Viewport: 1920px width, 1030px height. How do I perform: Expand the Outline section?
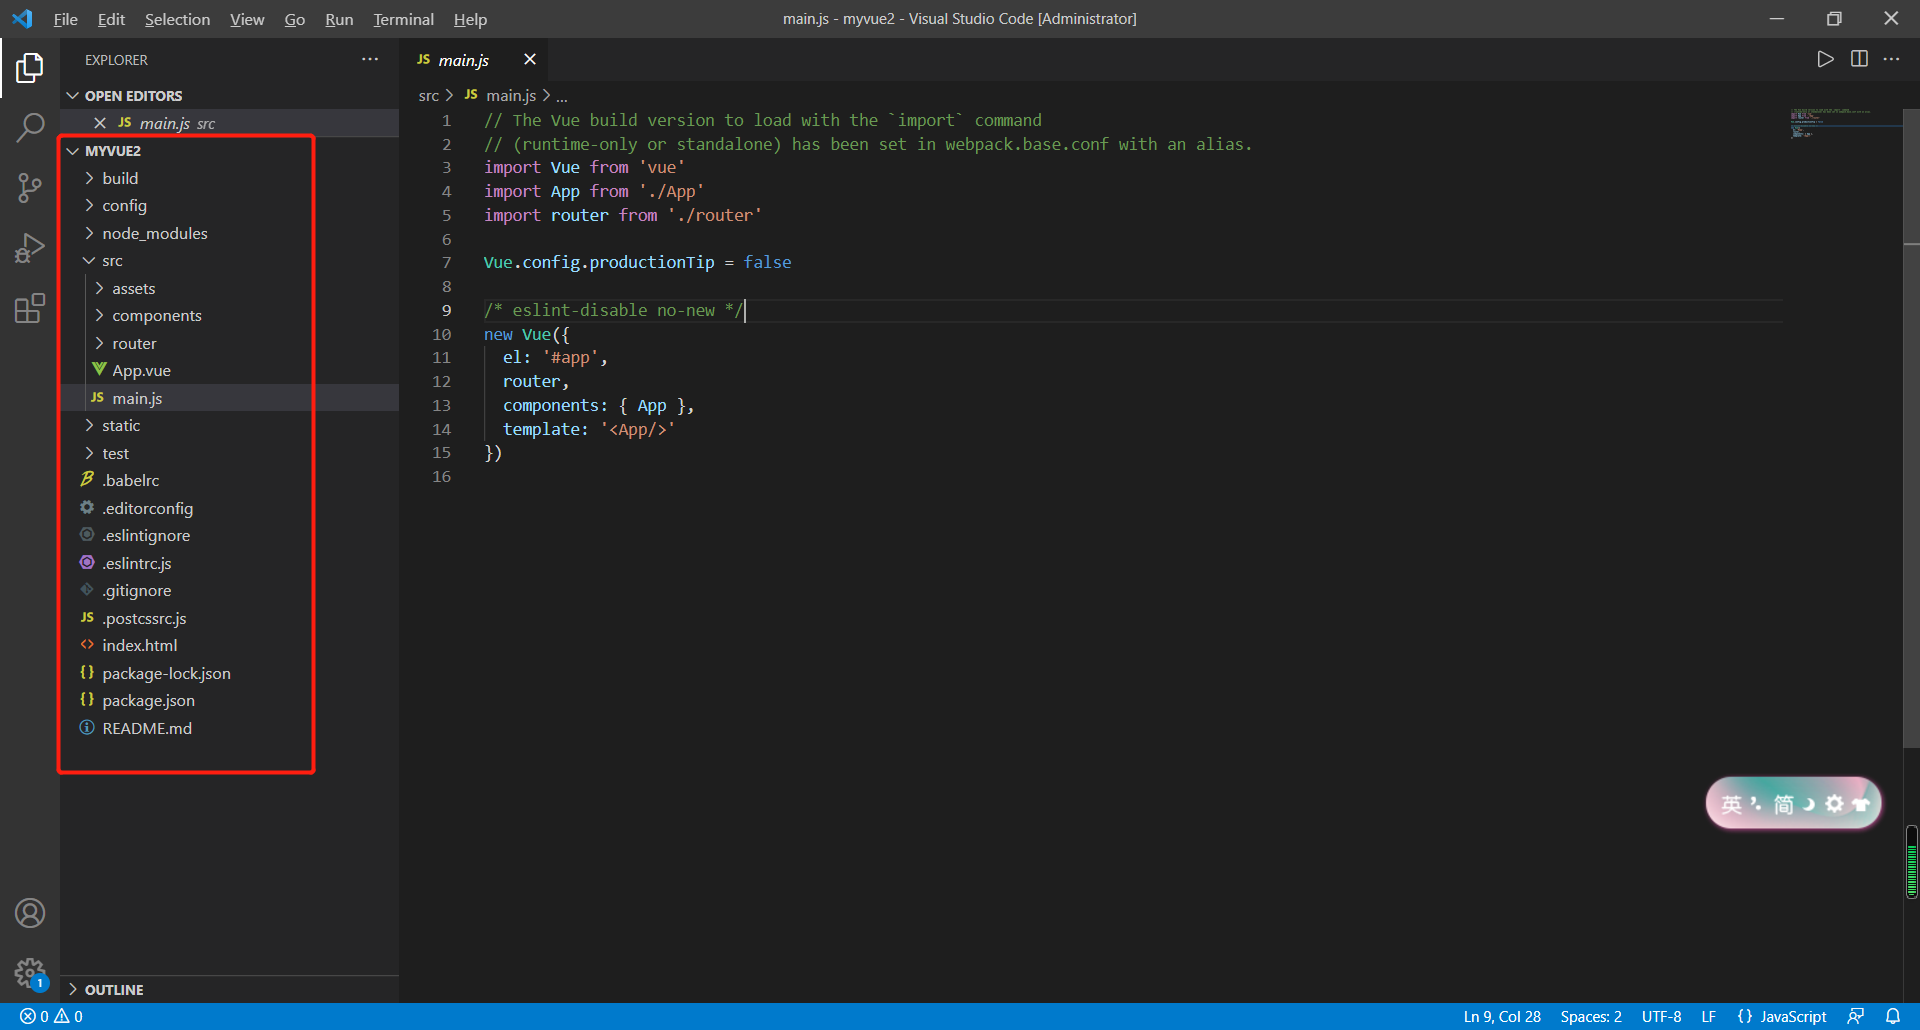point(114,989)
